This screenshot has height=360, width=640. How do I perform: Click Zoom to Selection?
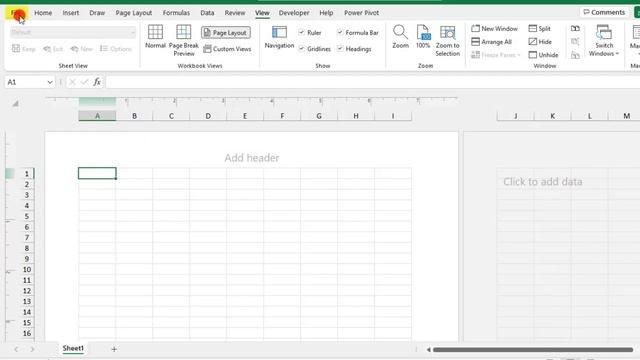tap(447, 40)
